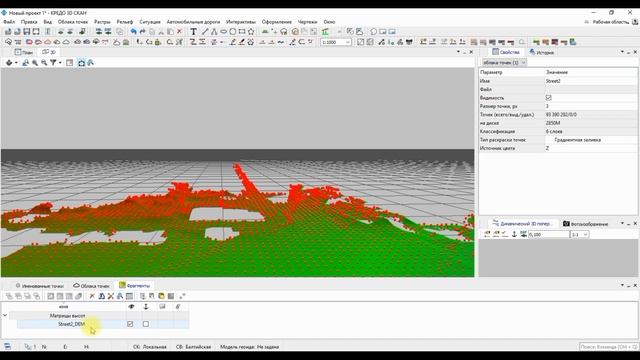Click the down arrow icon in Dynamic 3D panel toolbar
The image size is (640, 360).
tap(514, 234)
